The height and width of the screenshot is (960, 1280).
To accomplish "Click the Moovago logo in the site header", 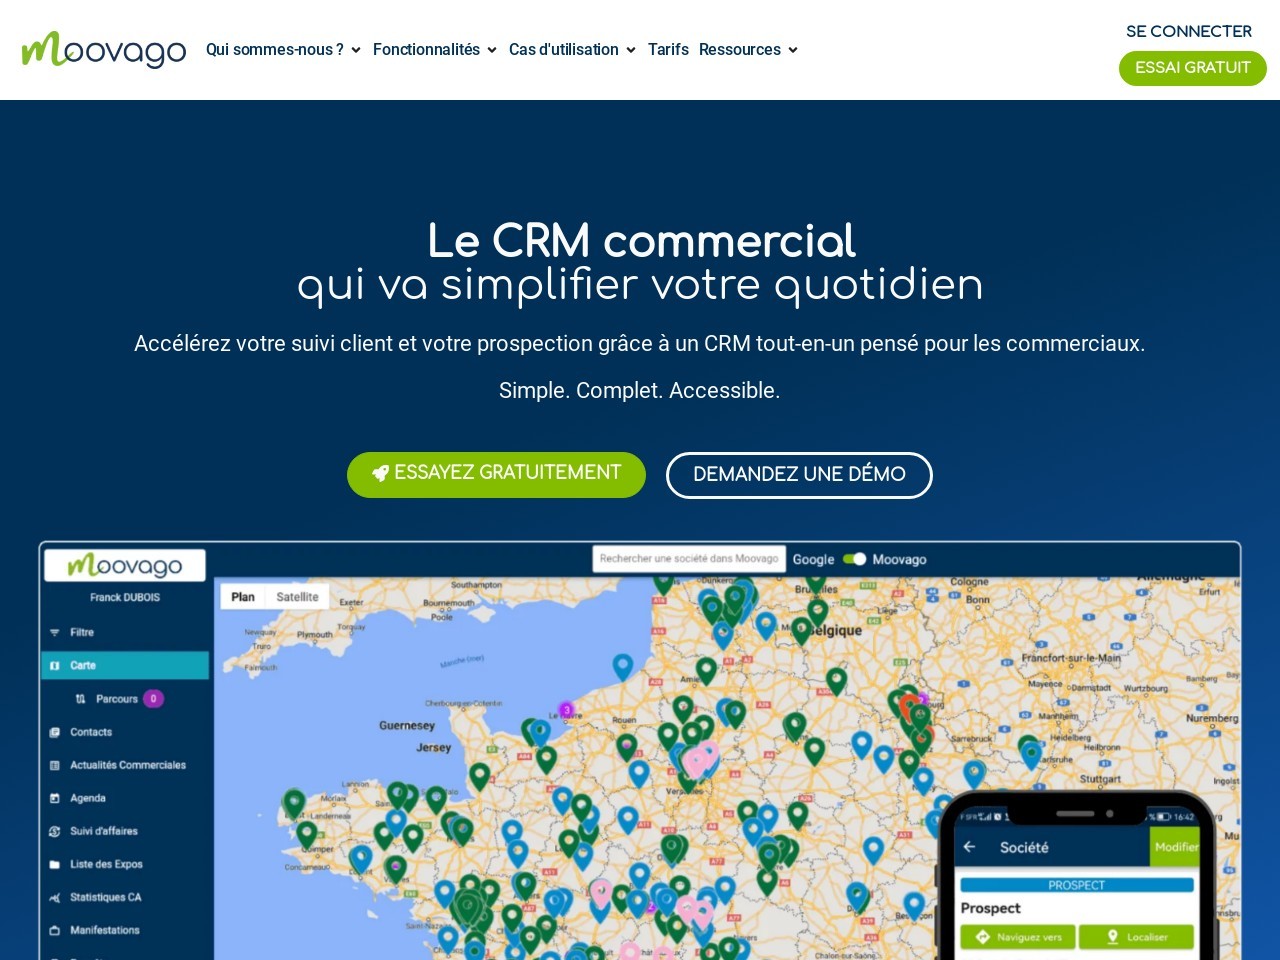I will coord(104,50).
